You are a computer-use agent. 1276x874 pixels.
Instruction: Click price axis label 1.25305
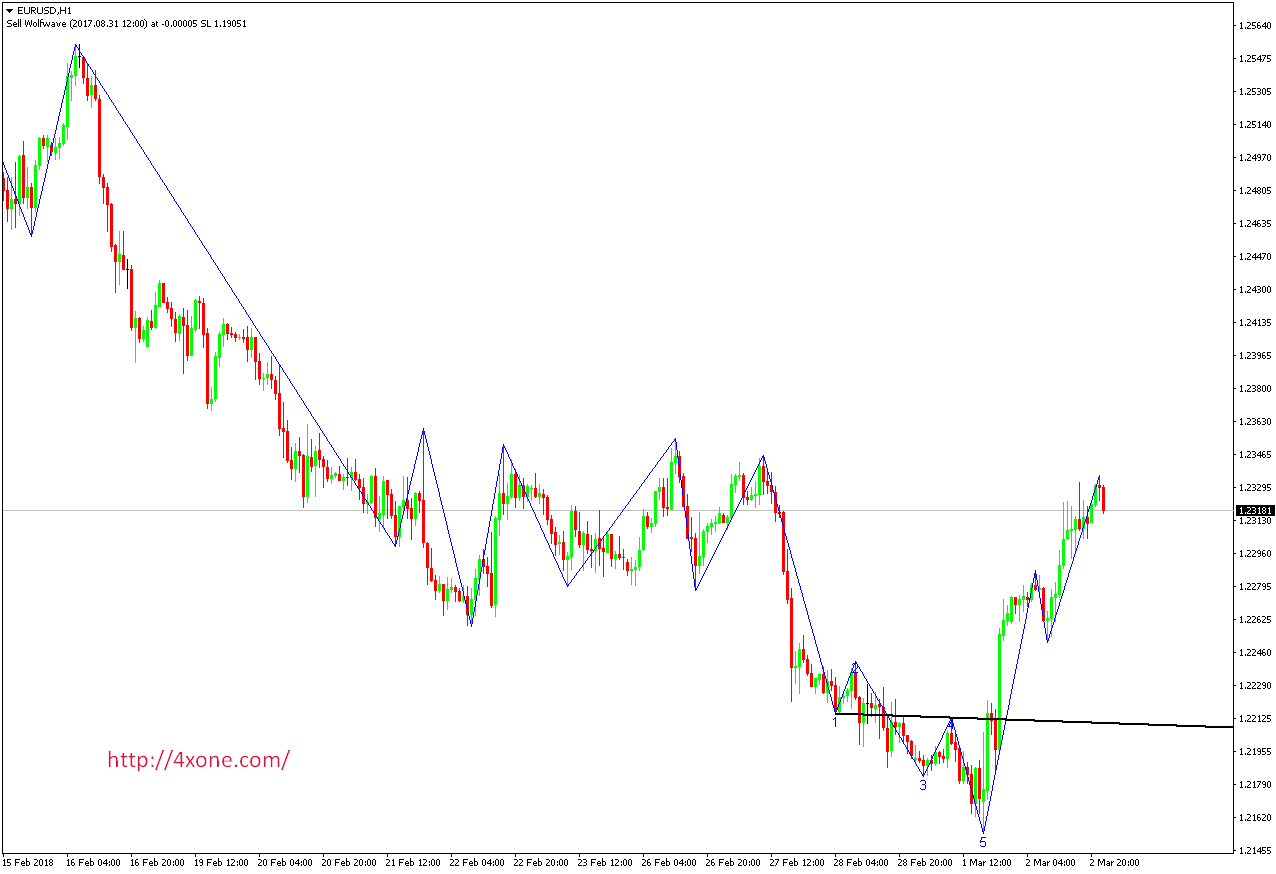pyautogui.click(x=1255, y=91)
